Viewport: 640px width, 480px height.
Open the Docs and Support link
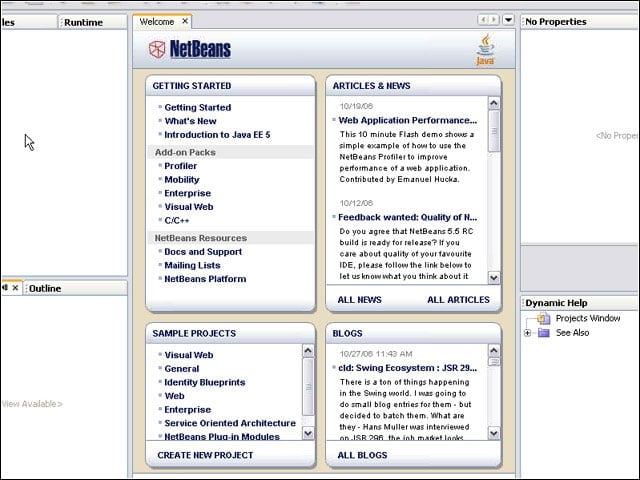(203, 252)
